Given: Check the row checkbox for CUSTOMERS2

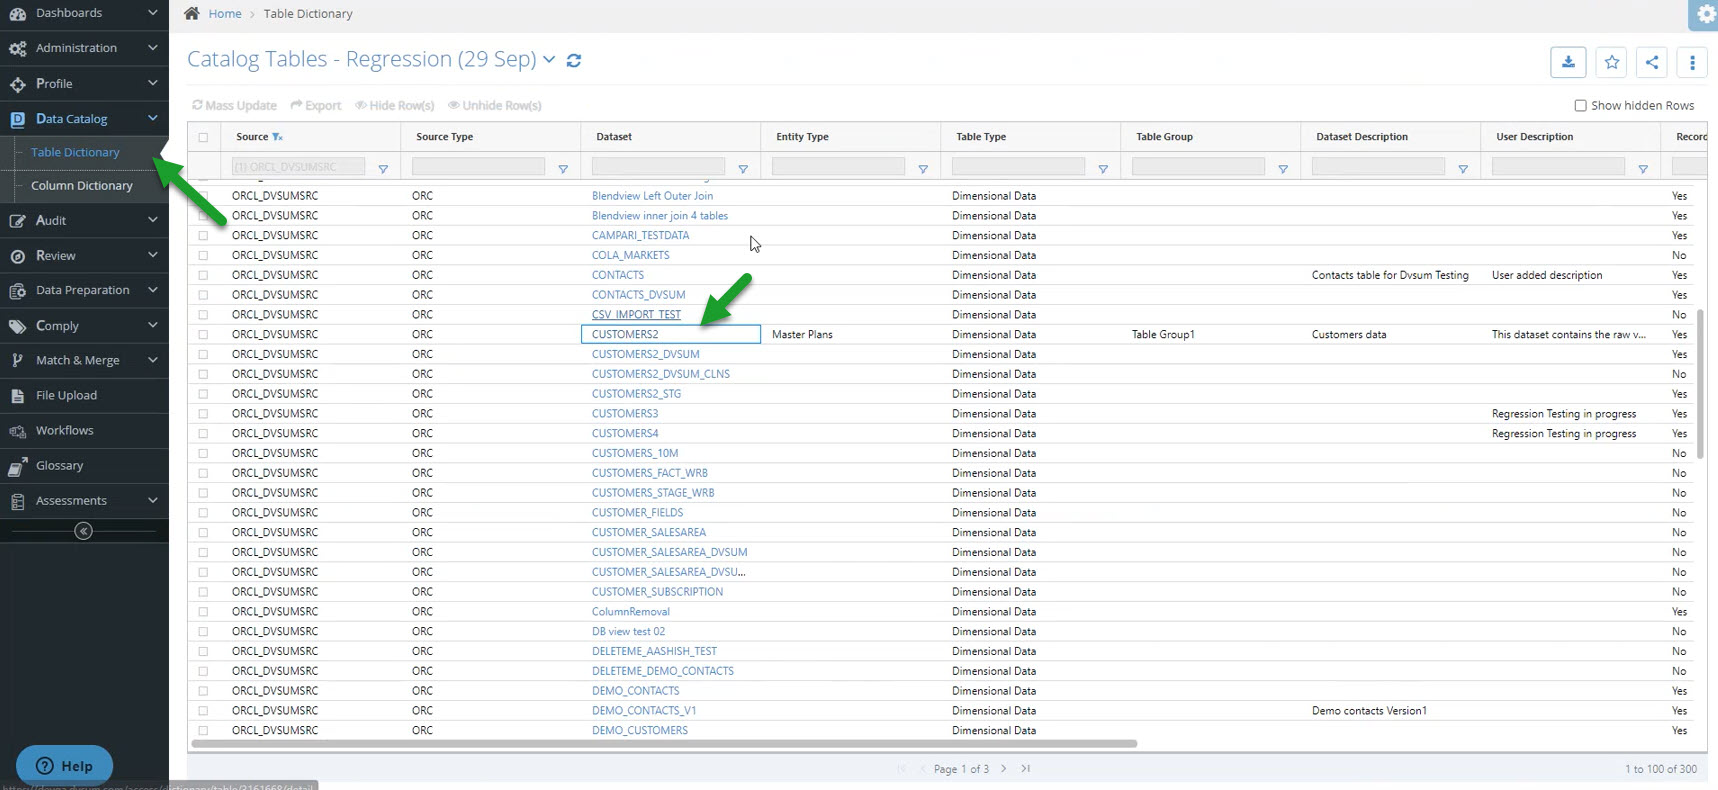Looking at the screenshot, I should click(203, 335).
